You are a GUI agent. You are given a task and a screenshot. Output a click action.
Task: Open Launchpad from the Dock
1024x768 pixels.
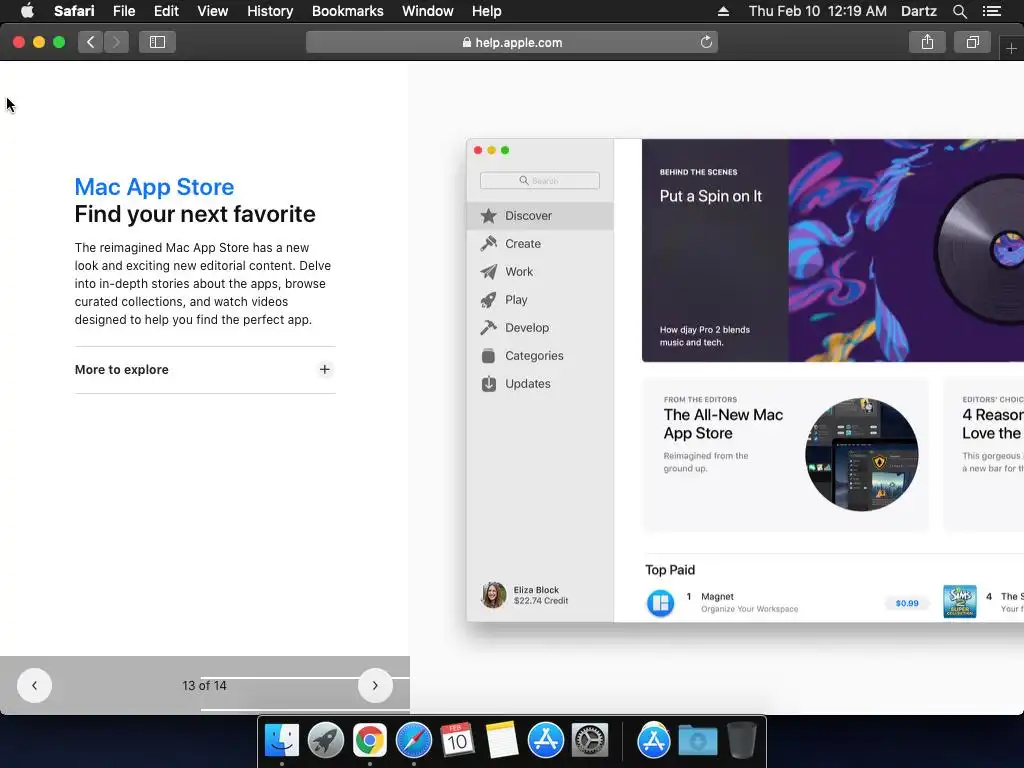coord(325,741)
